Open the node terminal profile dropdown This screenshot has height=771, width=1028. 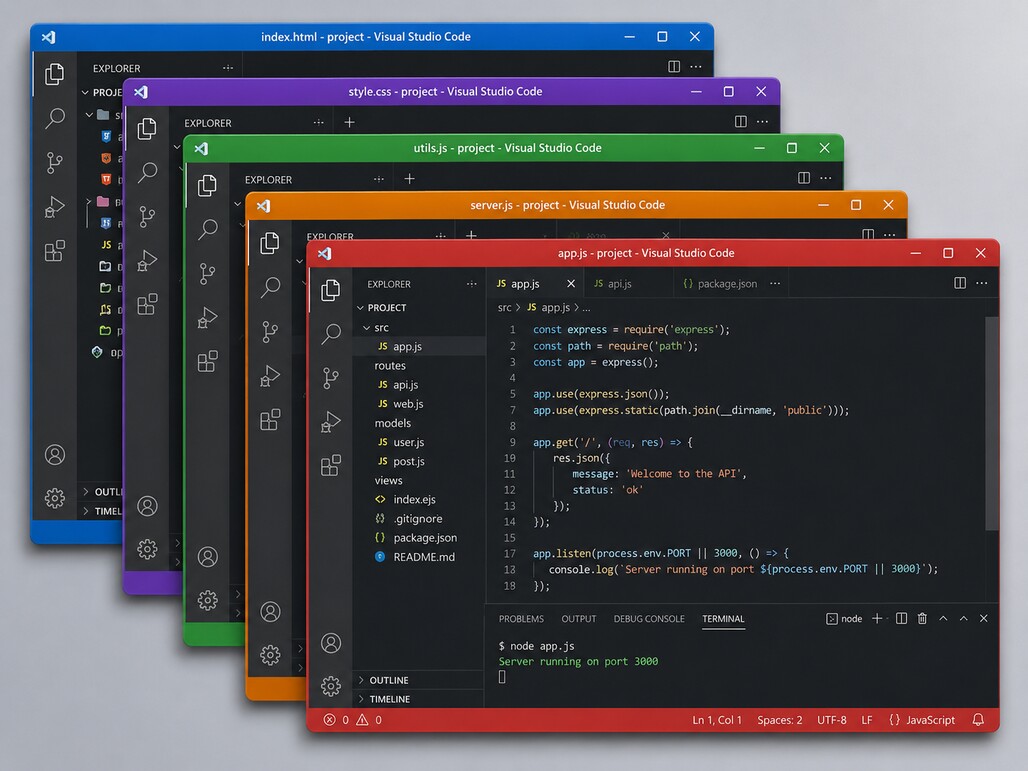844,618
